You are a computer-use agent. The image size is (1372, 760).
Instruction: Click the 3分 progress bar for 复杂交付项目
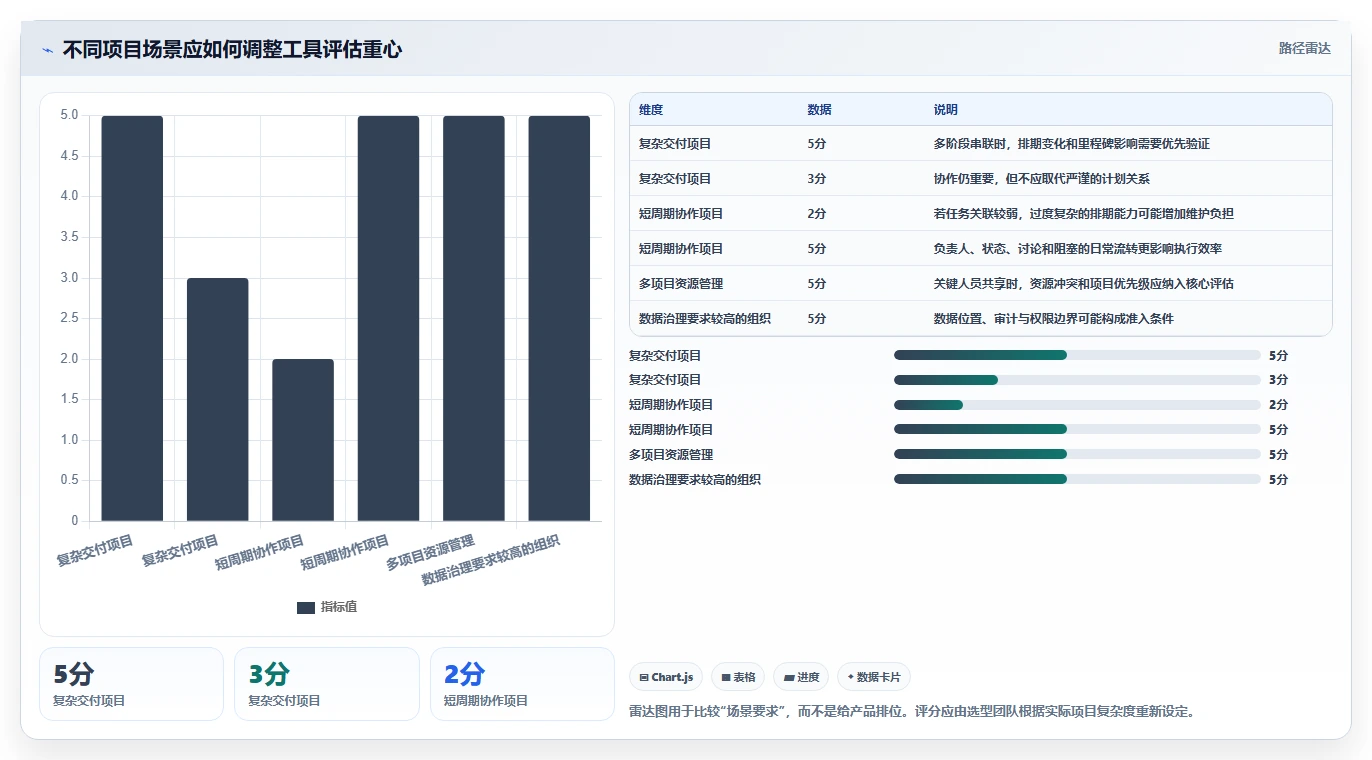pyautogui.click(x=1077, y=380)
